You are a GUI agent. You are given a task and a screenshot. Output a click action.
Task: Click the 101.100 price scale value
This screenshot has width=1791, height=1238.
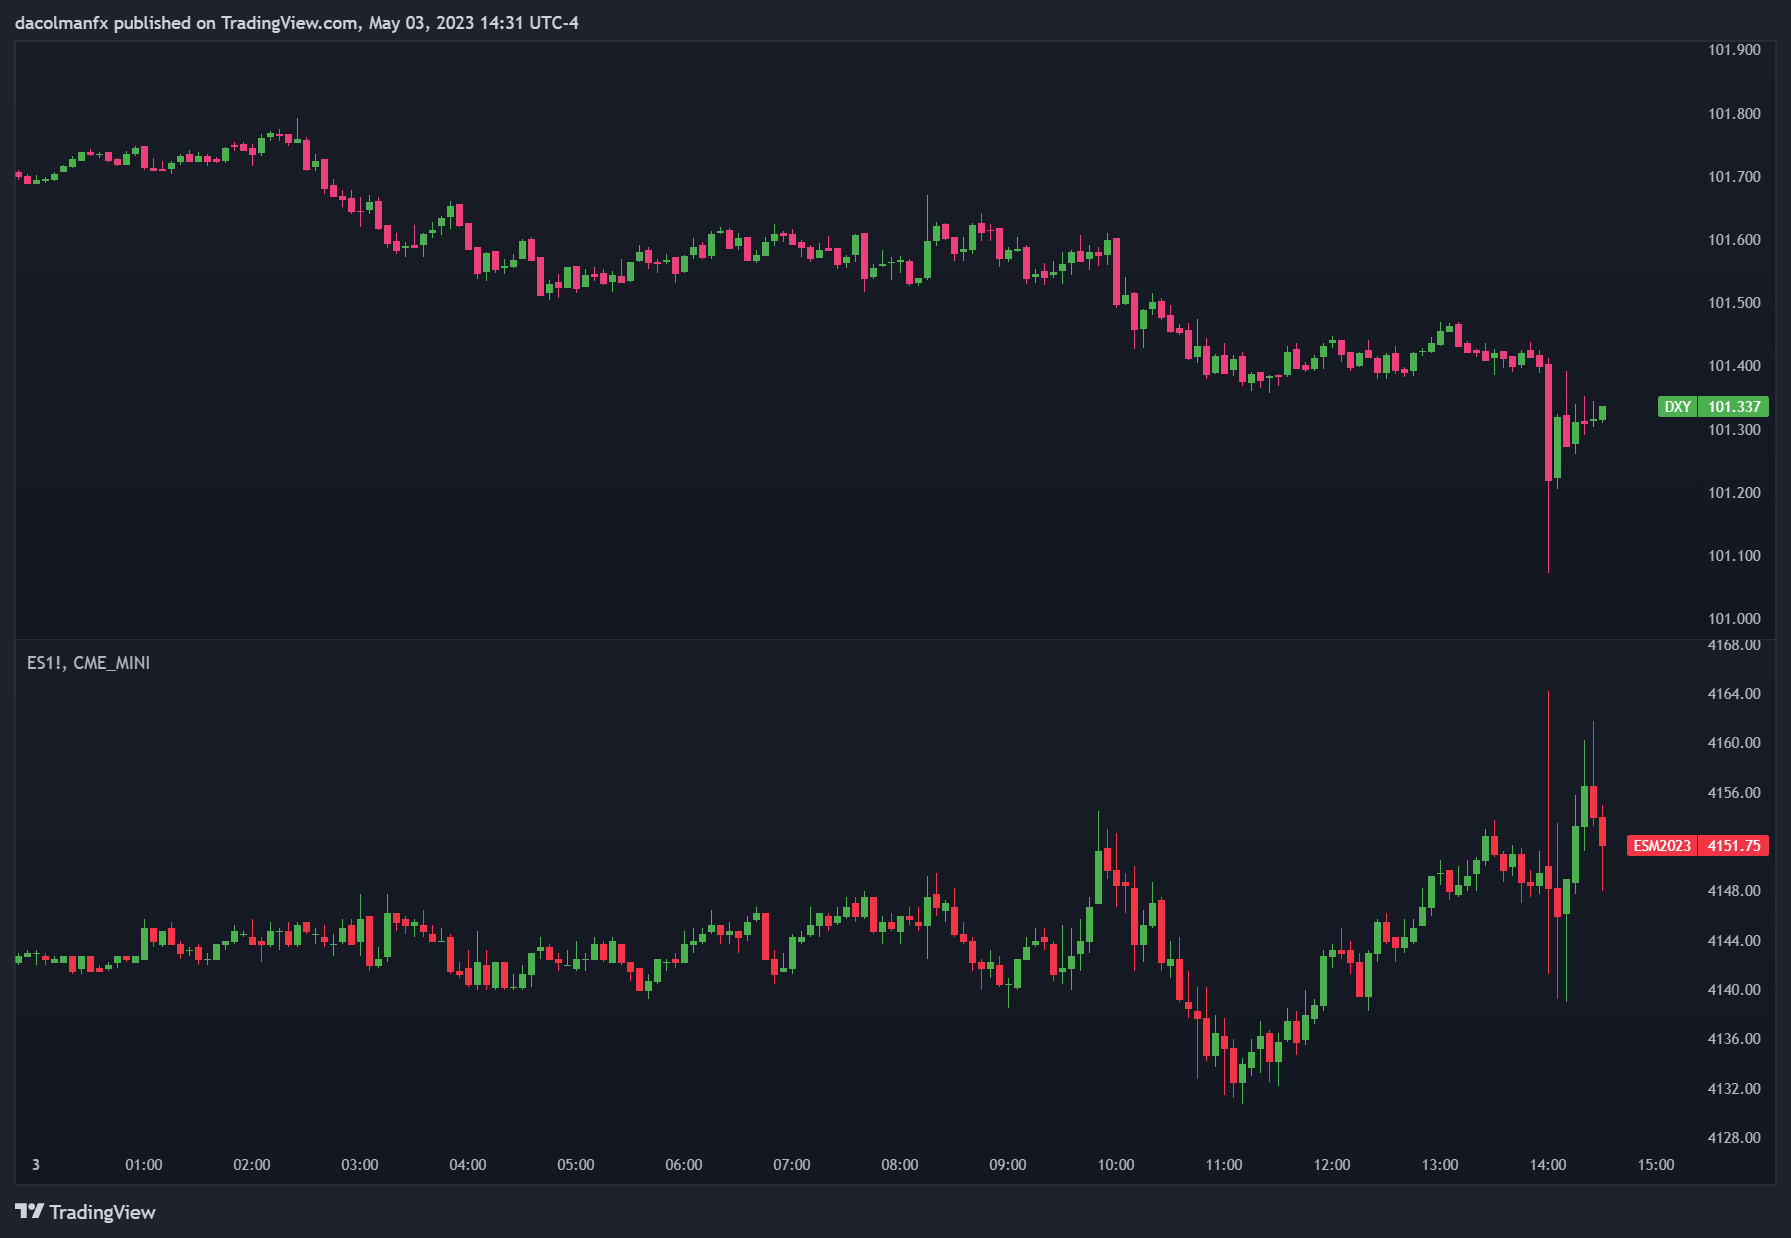coord(1734,556)
